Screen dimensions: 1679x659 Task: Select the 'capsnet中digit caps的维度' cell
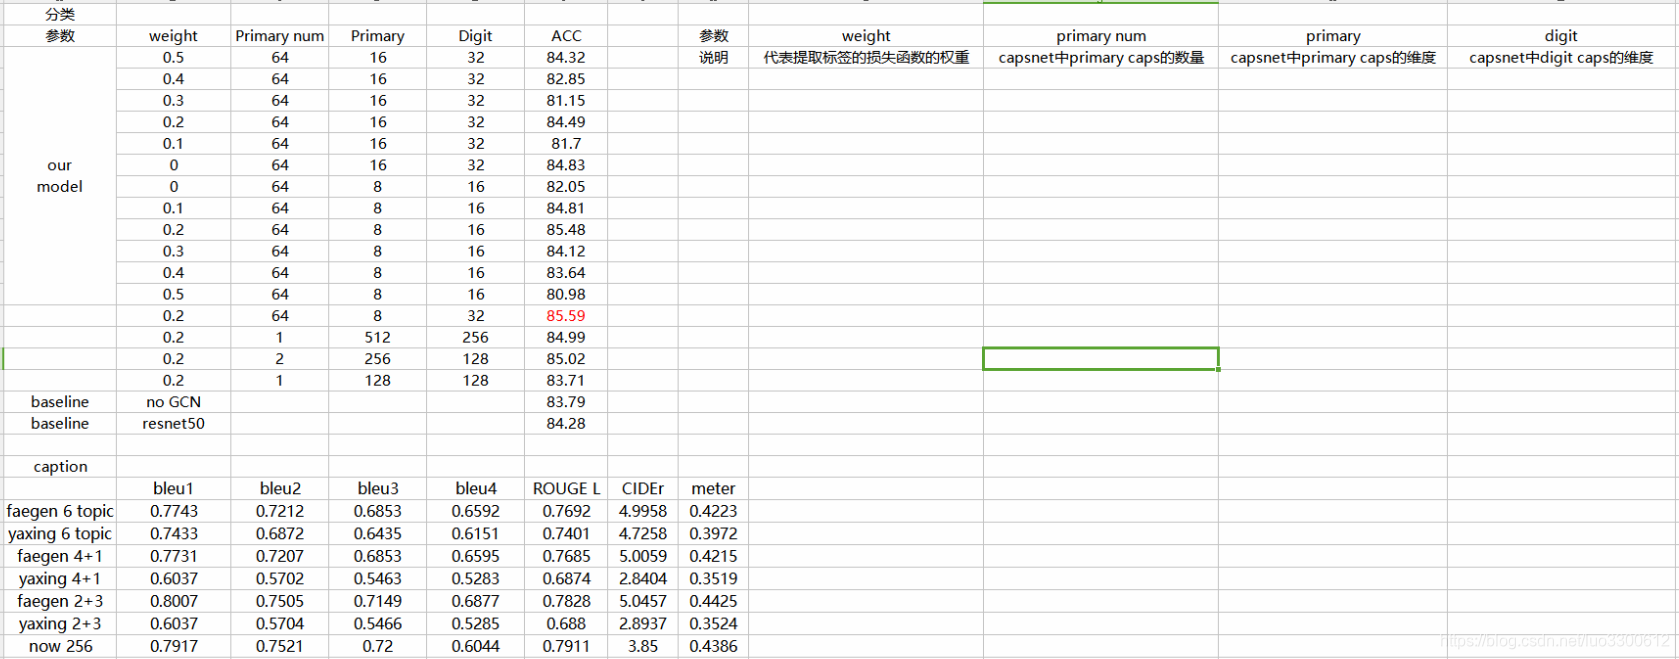(1561, 58)
